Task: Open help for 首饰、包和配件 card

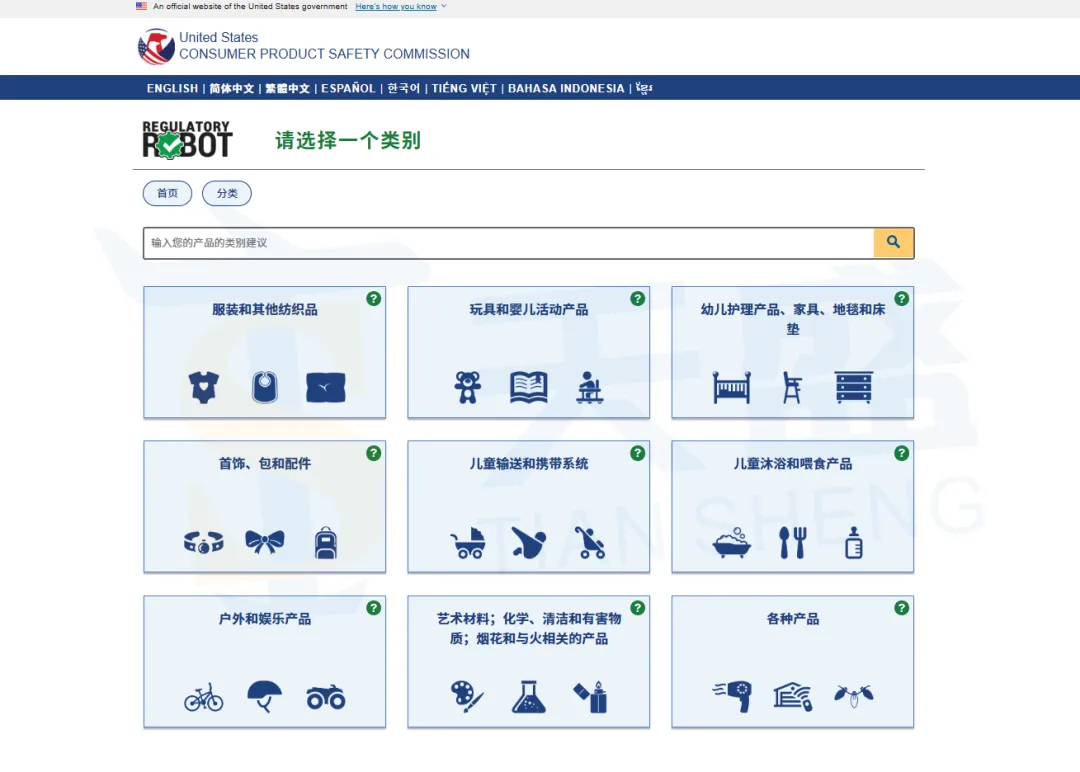Action: tap(373, 453)
